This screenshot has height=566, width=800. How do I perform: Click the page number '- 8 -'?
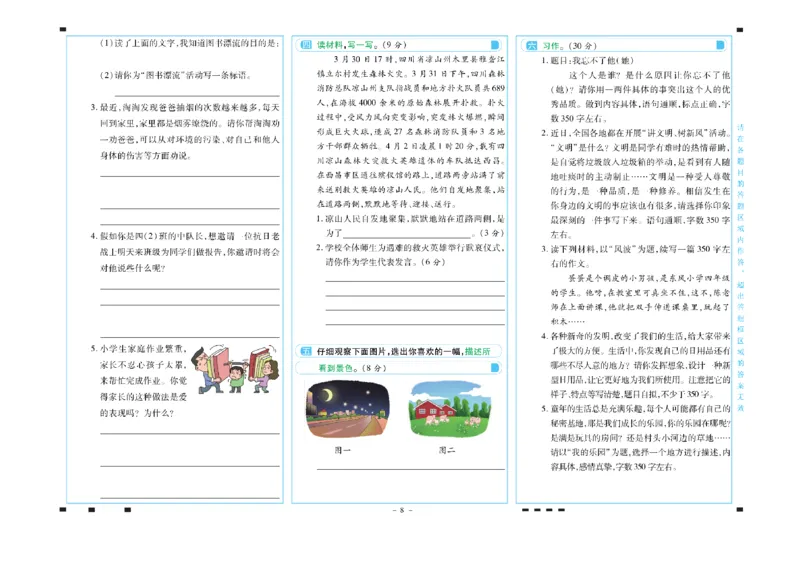point(402,510)
